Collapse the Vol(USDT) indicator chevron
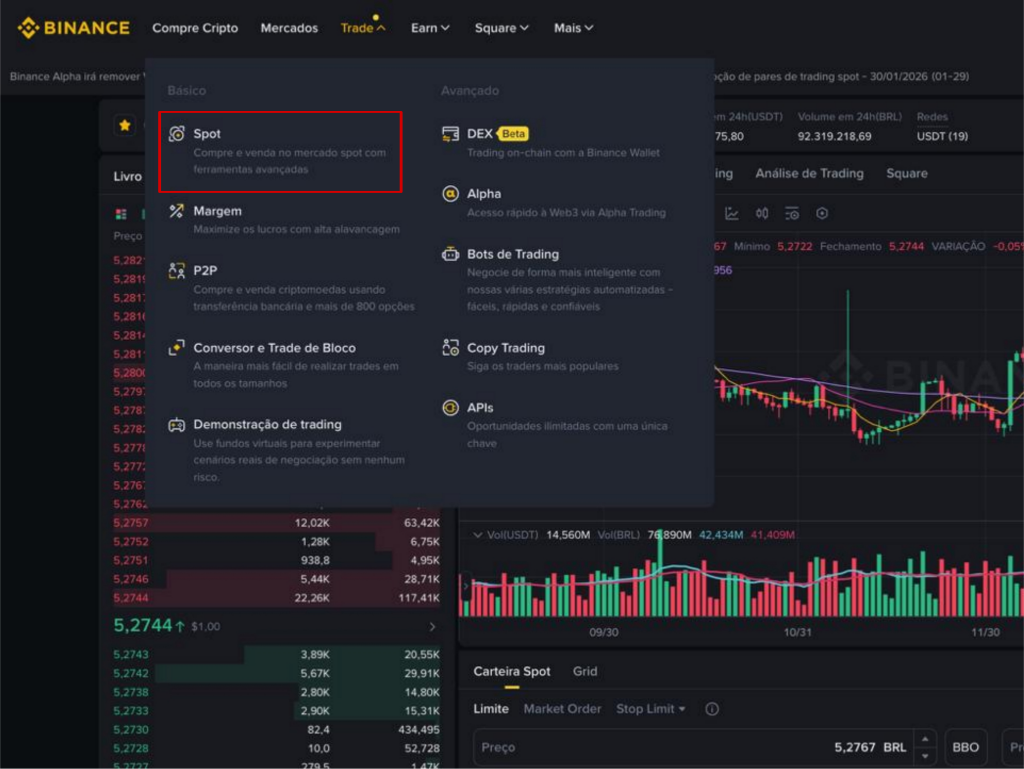The height and width of the screenshot is (769, 1024). (x=477, y=535)
